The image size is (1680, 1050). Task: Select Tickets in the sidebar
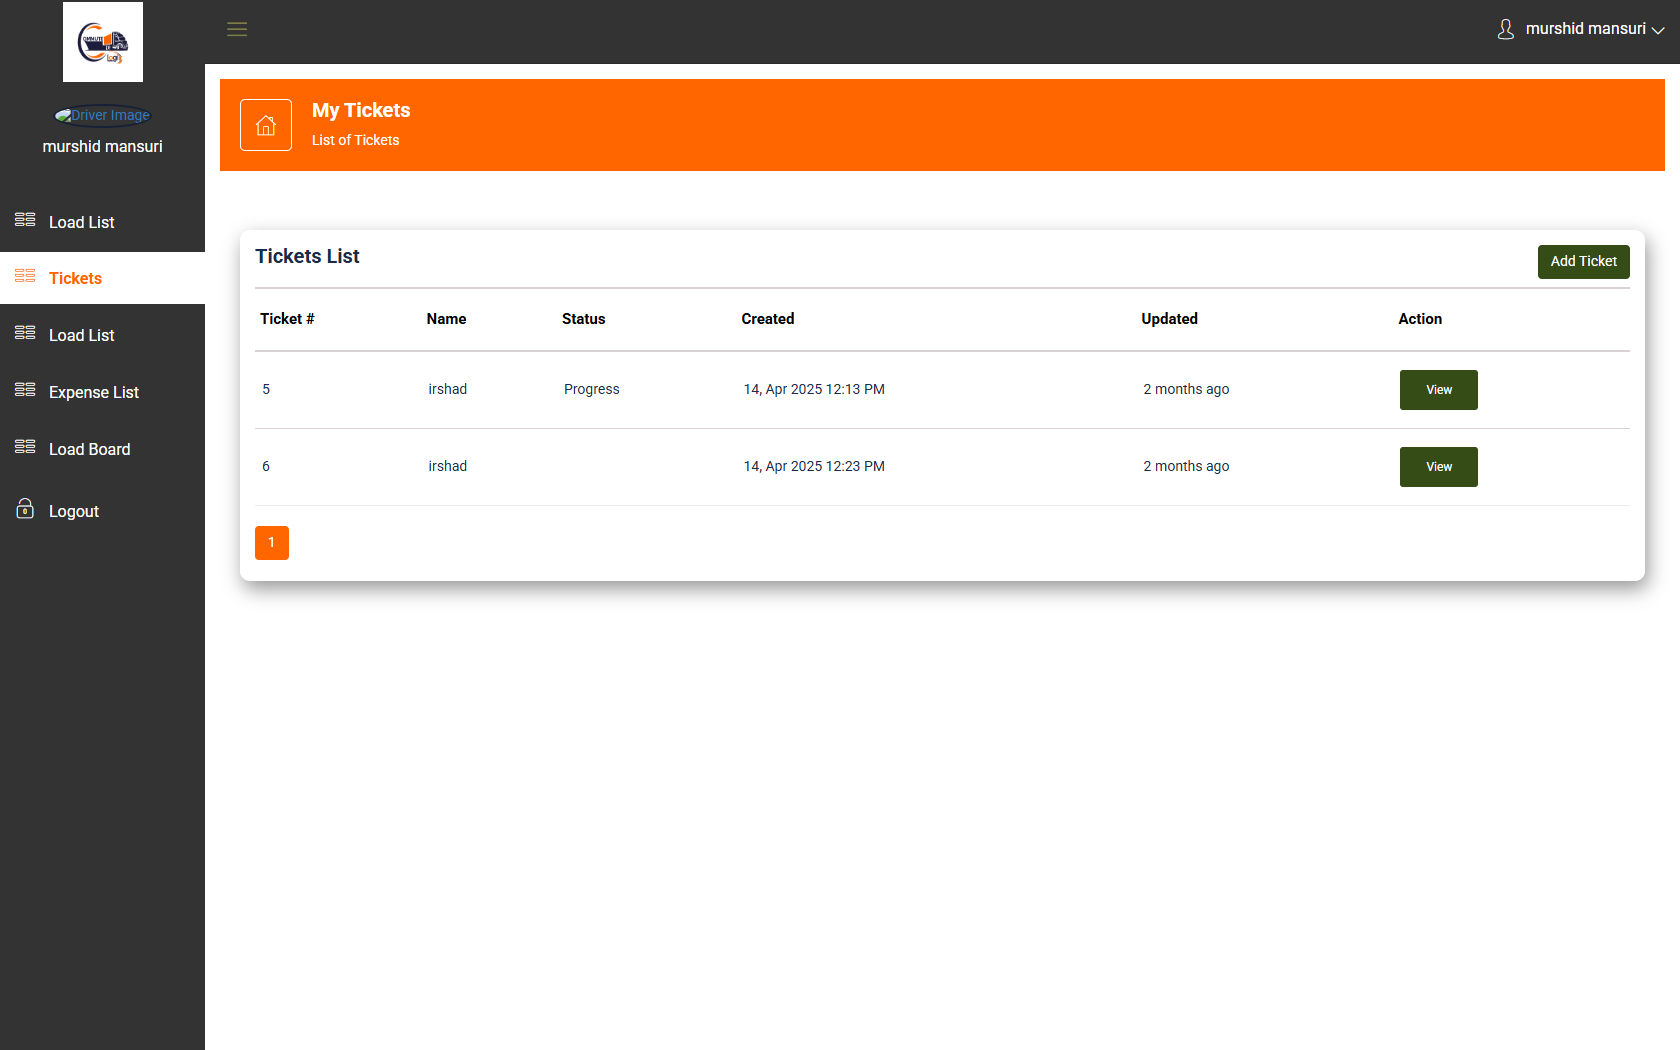point(102,278)
